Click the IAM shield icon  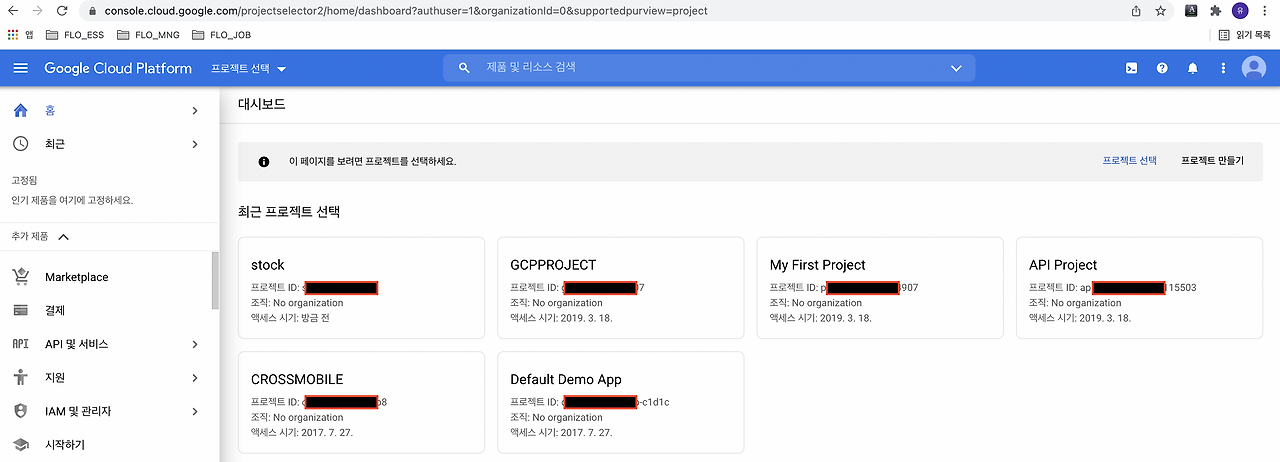click(x=20, y=411)
